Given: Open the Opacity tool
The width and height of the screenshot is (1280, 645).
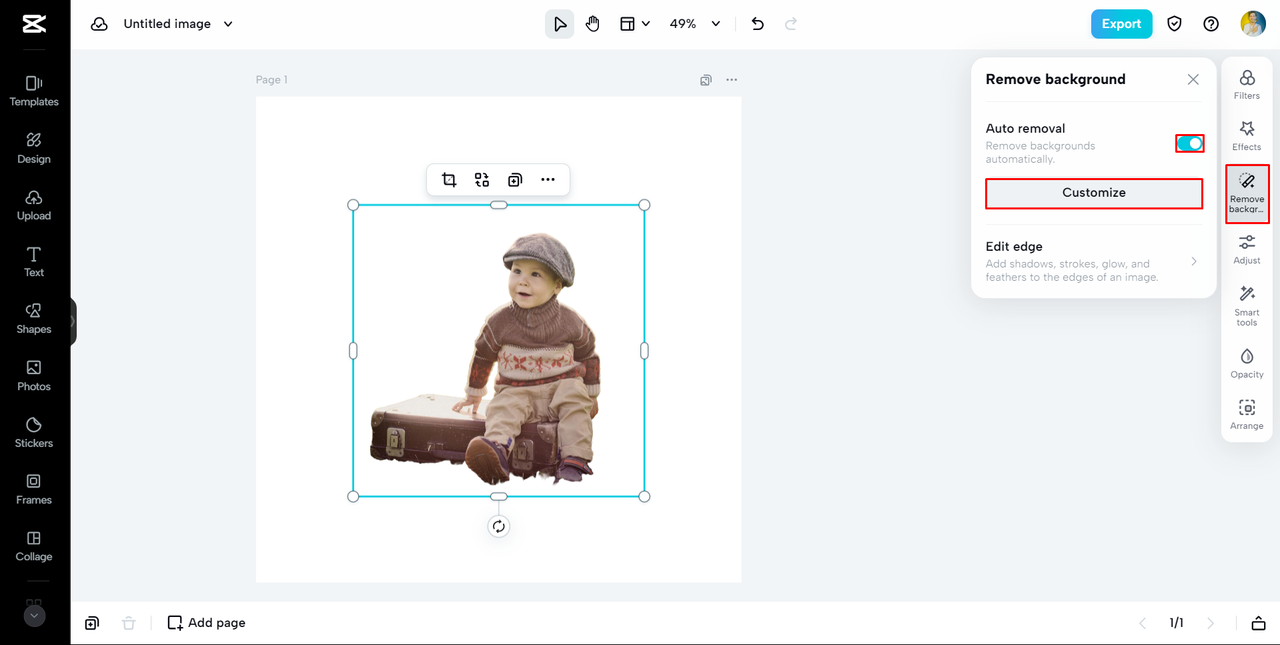Looking at the screenshot, I should [x=1247, y=363].
